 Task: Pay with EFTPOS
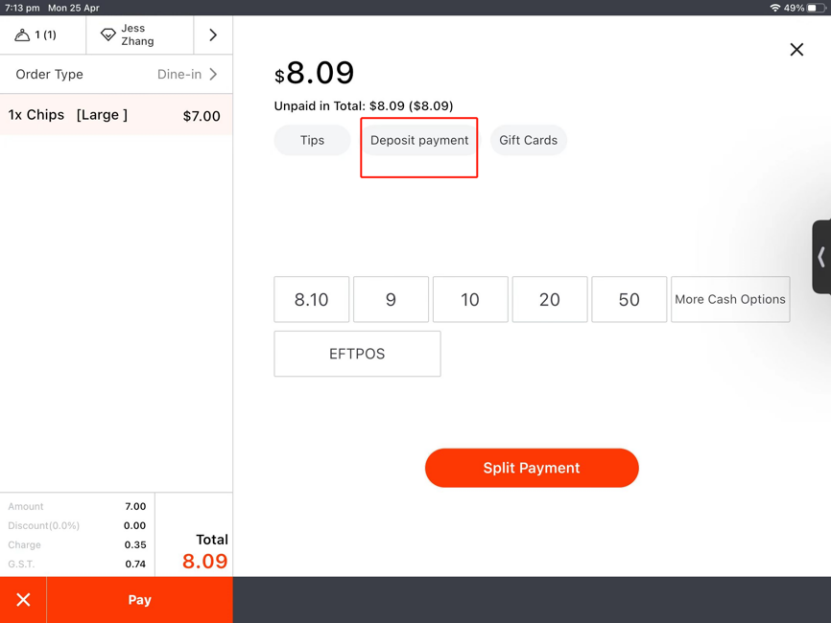[x=357, y=354]
